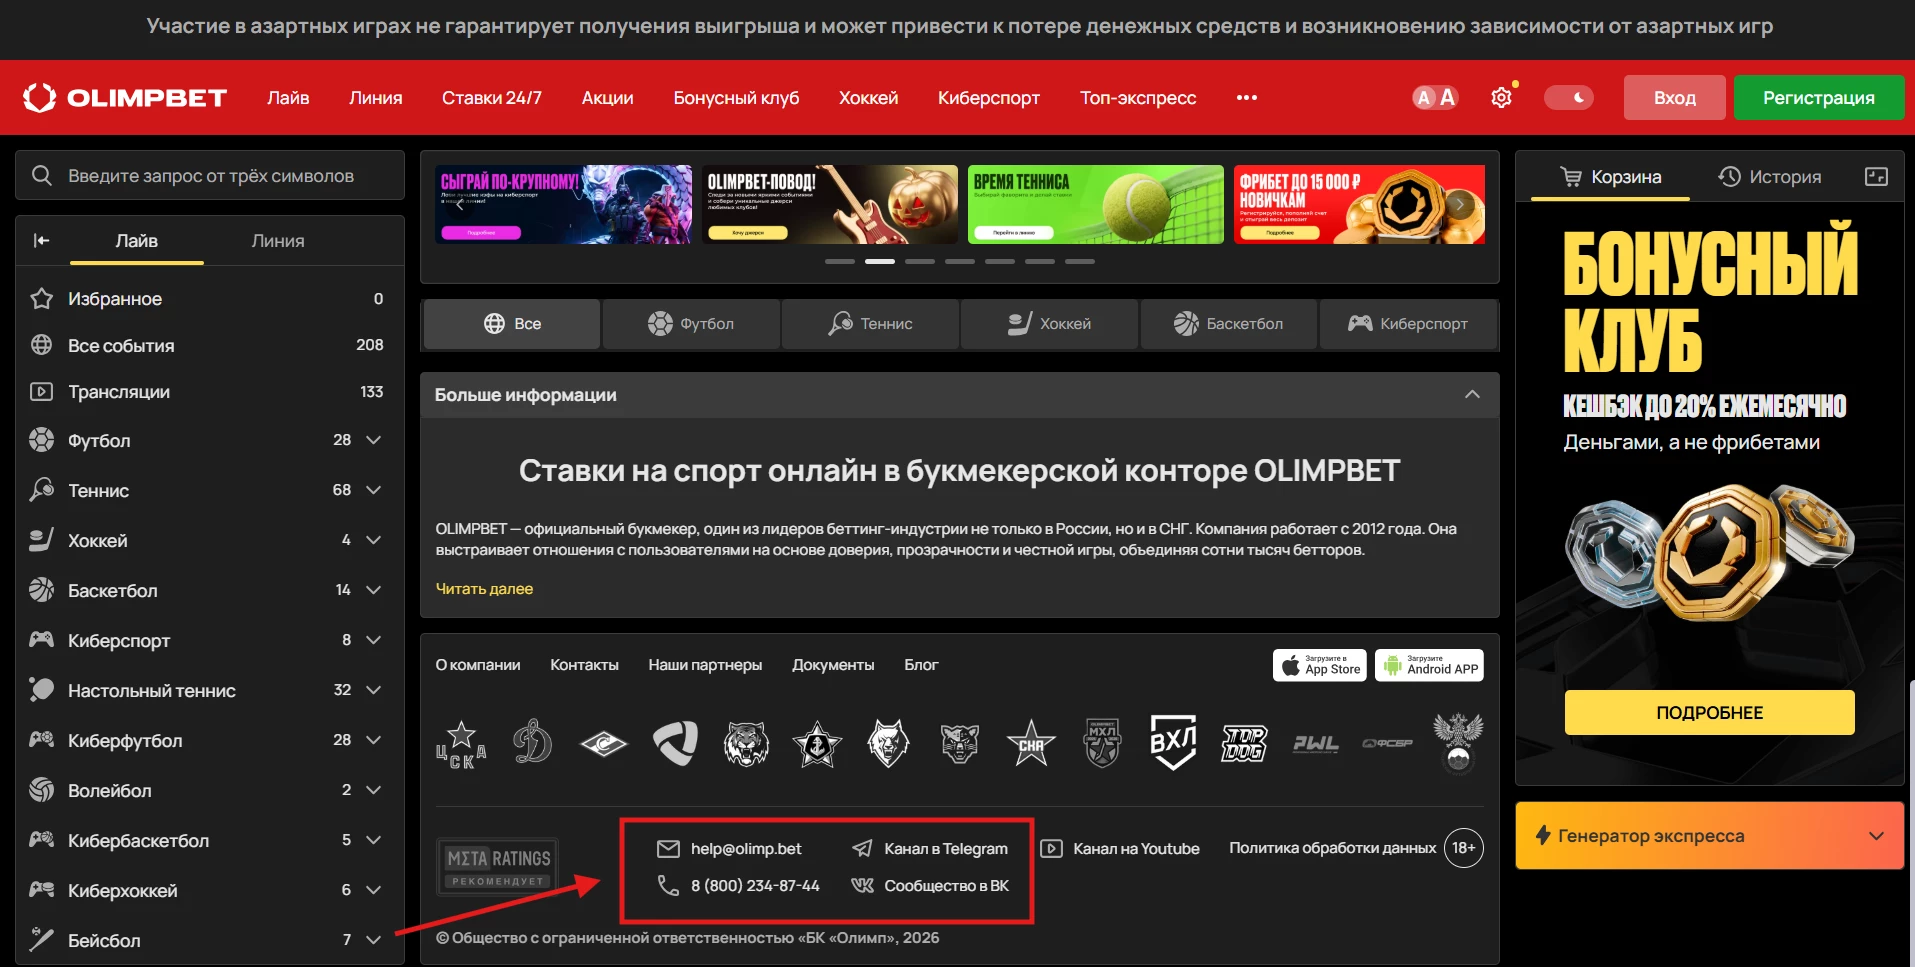Open Бонусный клуб in top menu
This screenshot has height=967, width=1915.
click(736, 98)
